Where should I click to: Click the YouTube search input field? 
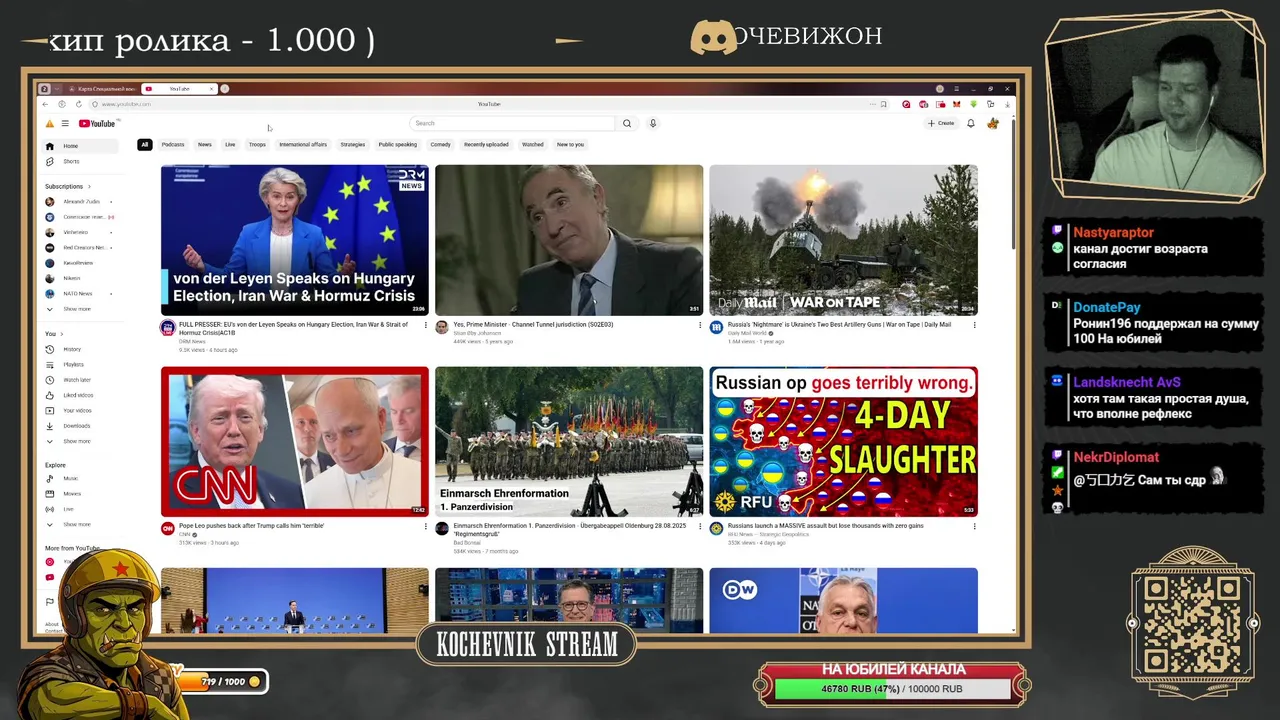[512, 124]
